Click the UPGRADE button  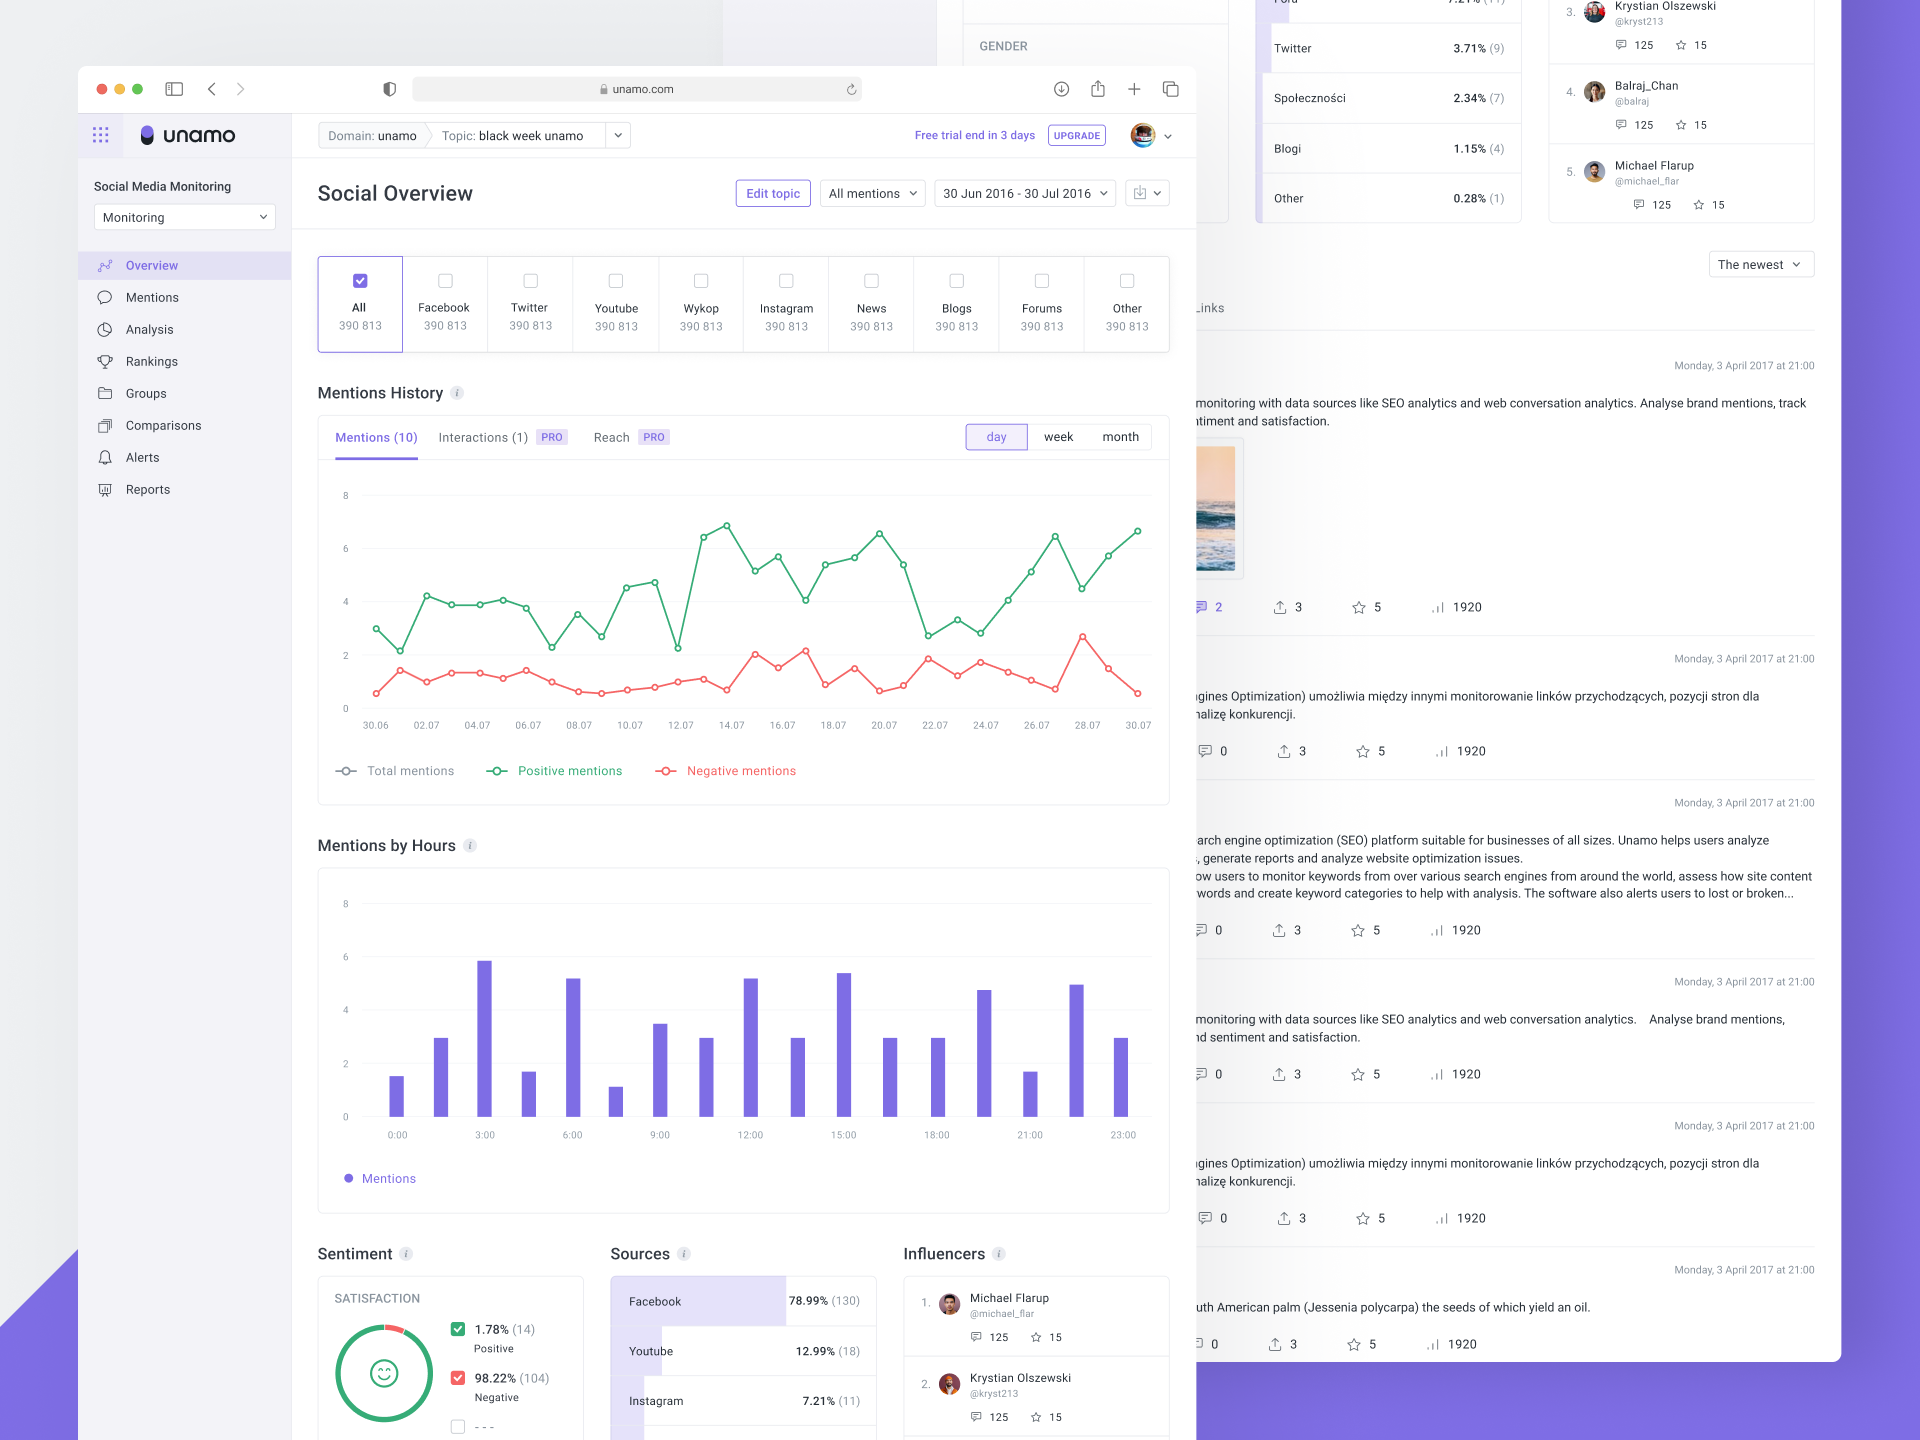click(x=1076, y=135)
